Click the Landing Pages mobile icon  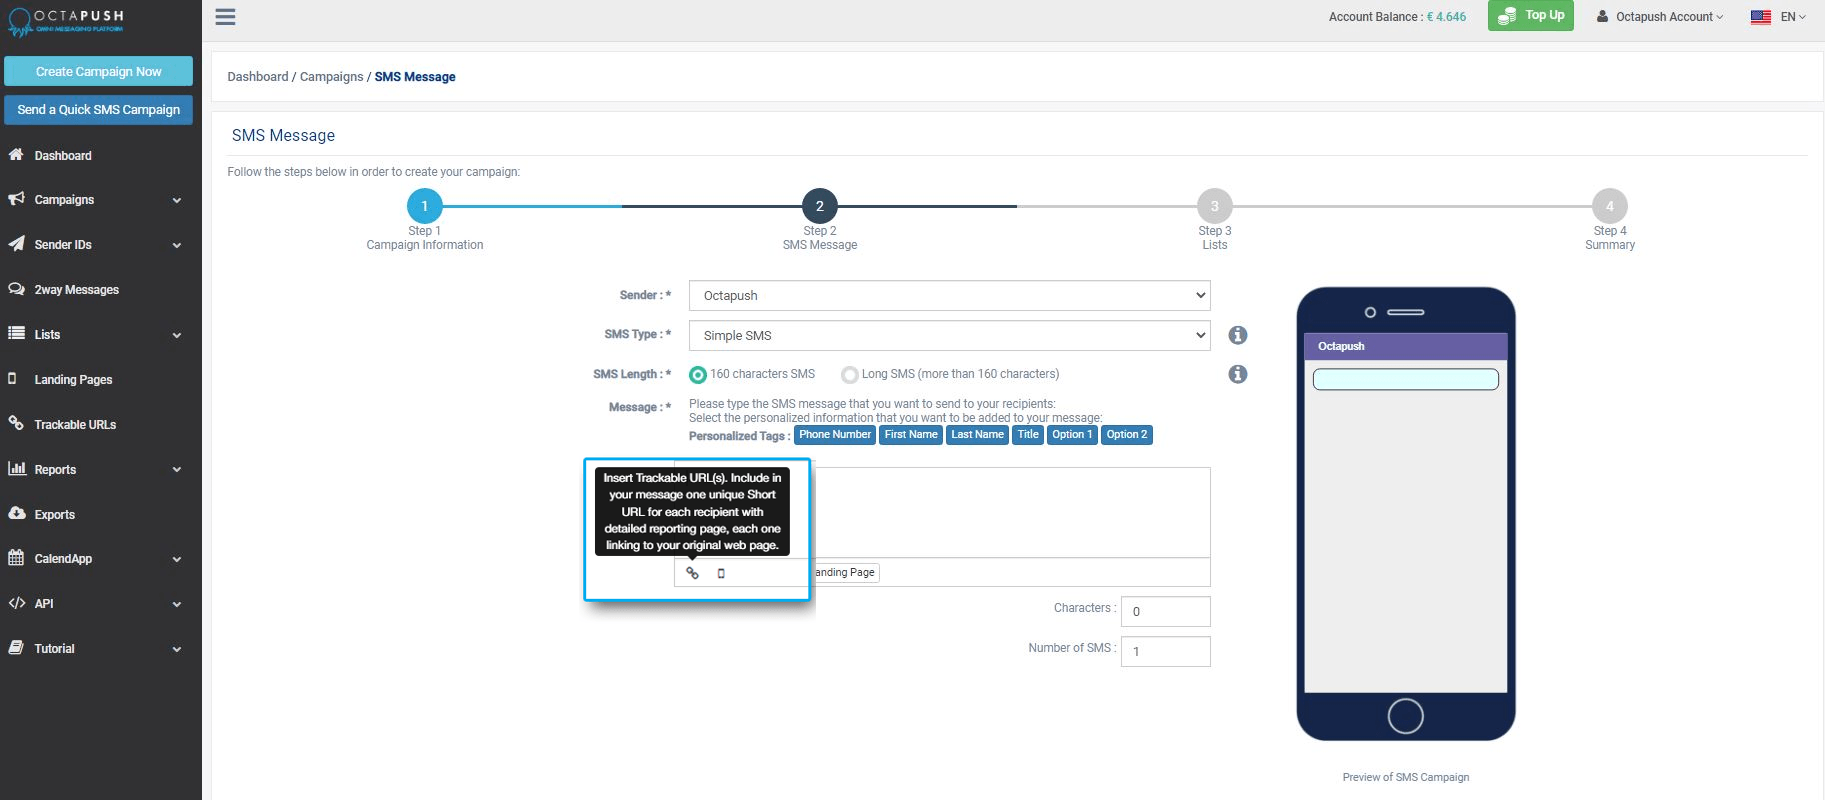12,379
